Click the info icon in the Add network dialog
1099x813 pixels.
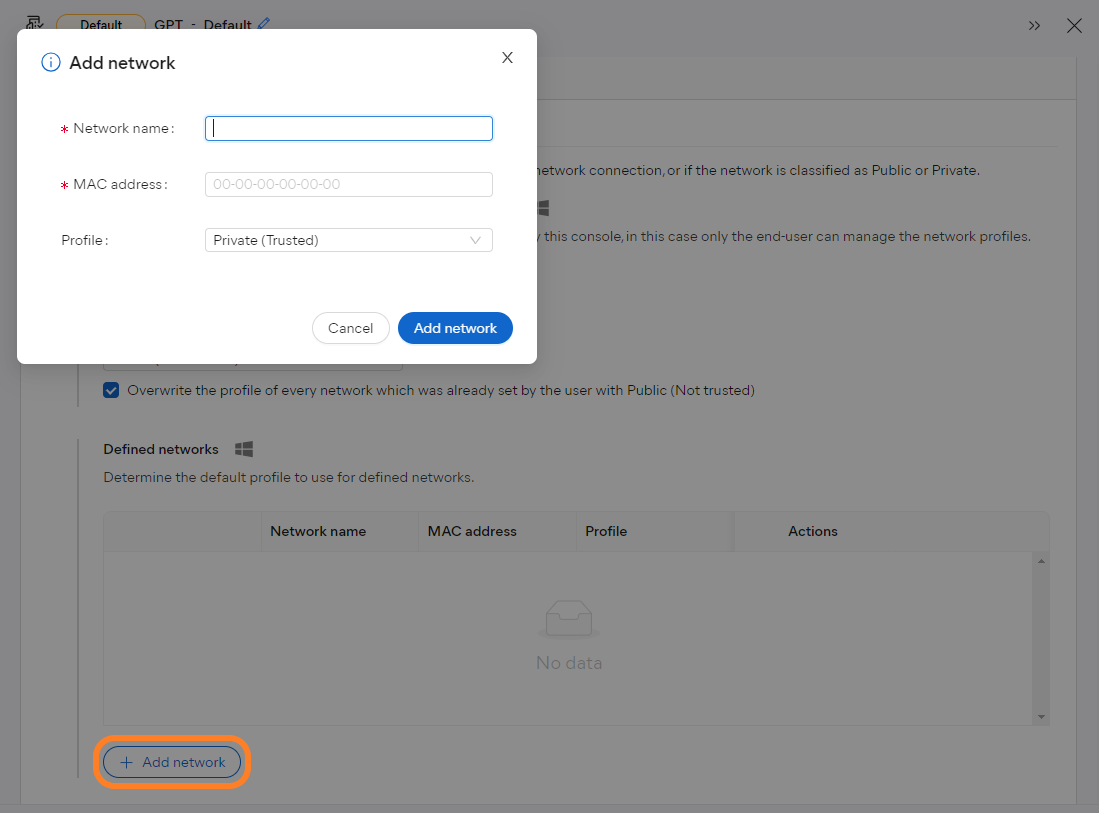[51, 62]
